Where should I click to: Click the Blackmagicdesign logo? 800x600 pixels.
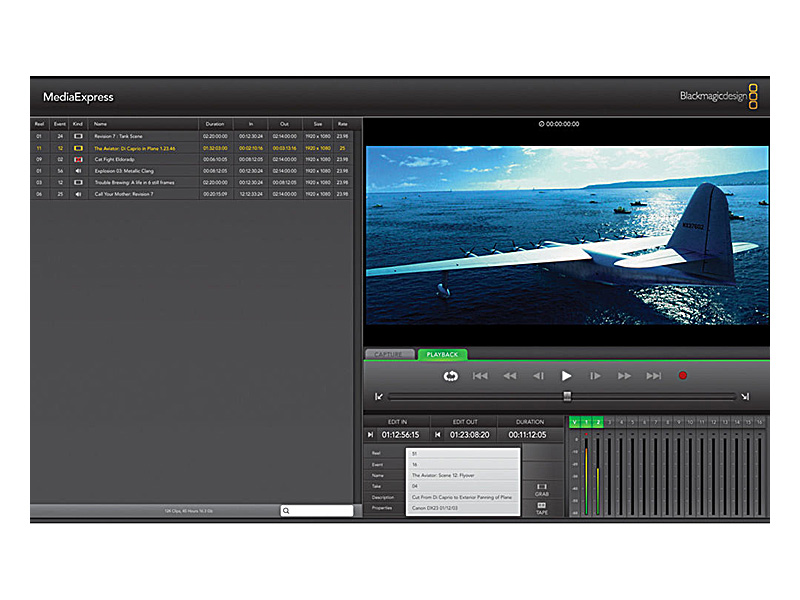point(719,96)
